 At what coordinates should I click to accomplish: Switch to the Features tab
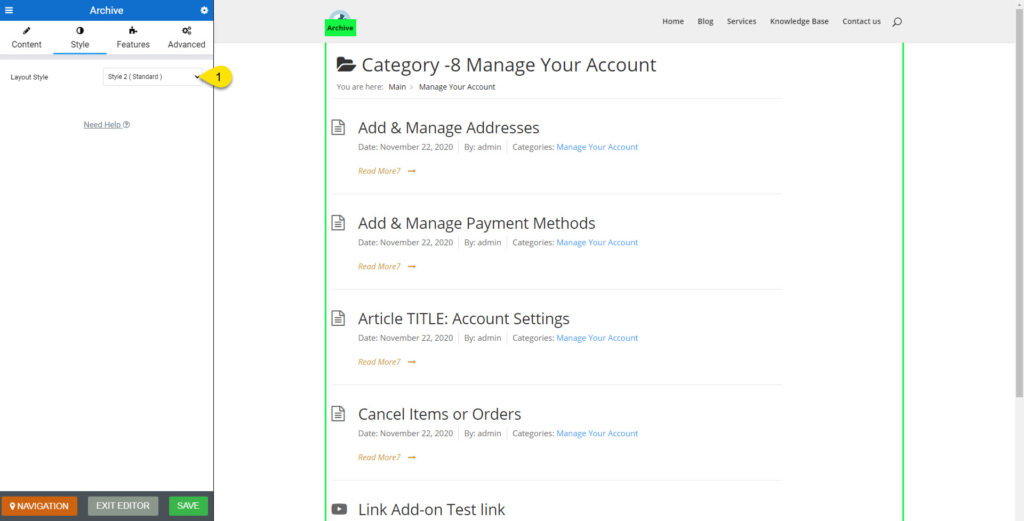(133, 38)
